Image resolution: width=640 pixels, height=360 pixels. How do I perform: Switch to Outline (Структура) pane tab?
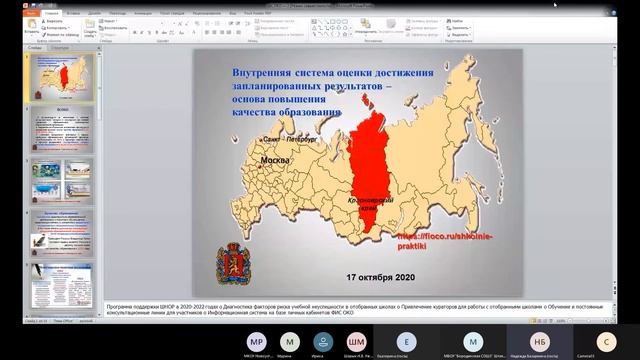[60, 48]
